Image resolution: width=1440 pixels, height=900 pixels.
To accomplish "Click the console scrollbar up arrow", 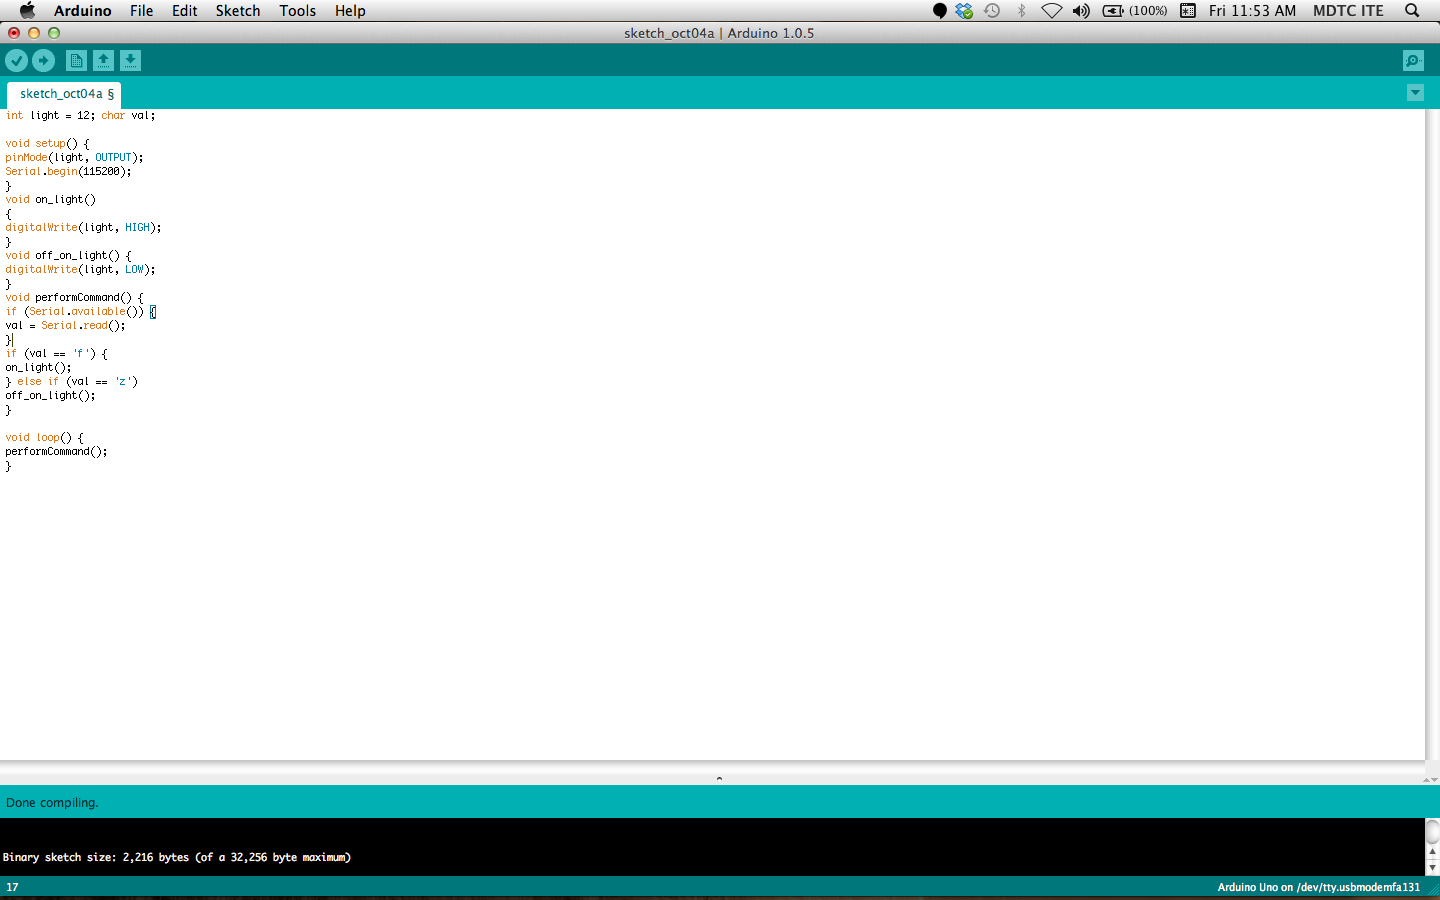I will [x=1432, y=853].
